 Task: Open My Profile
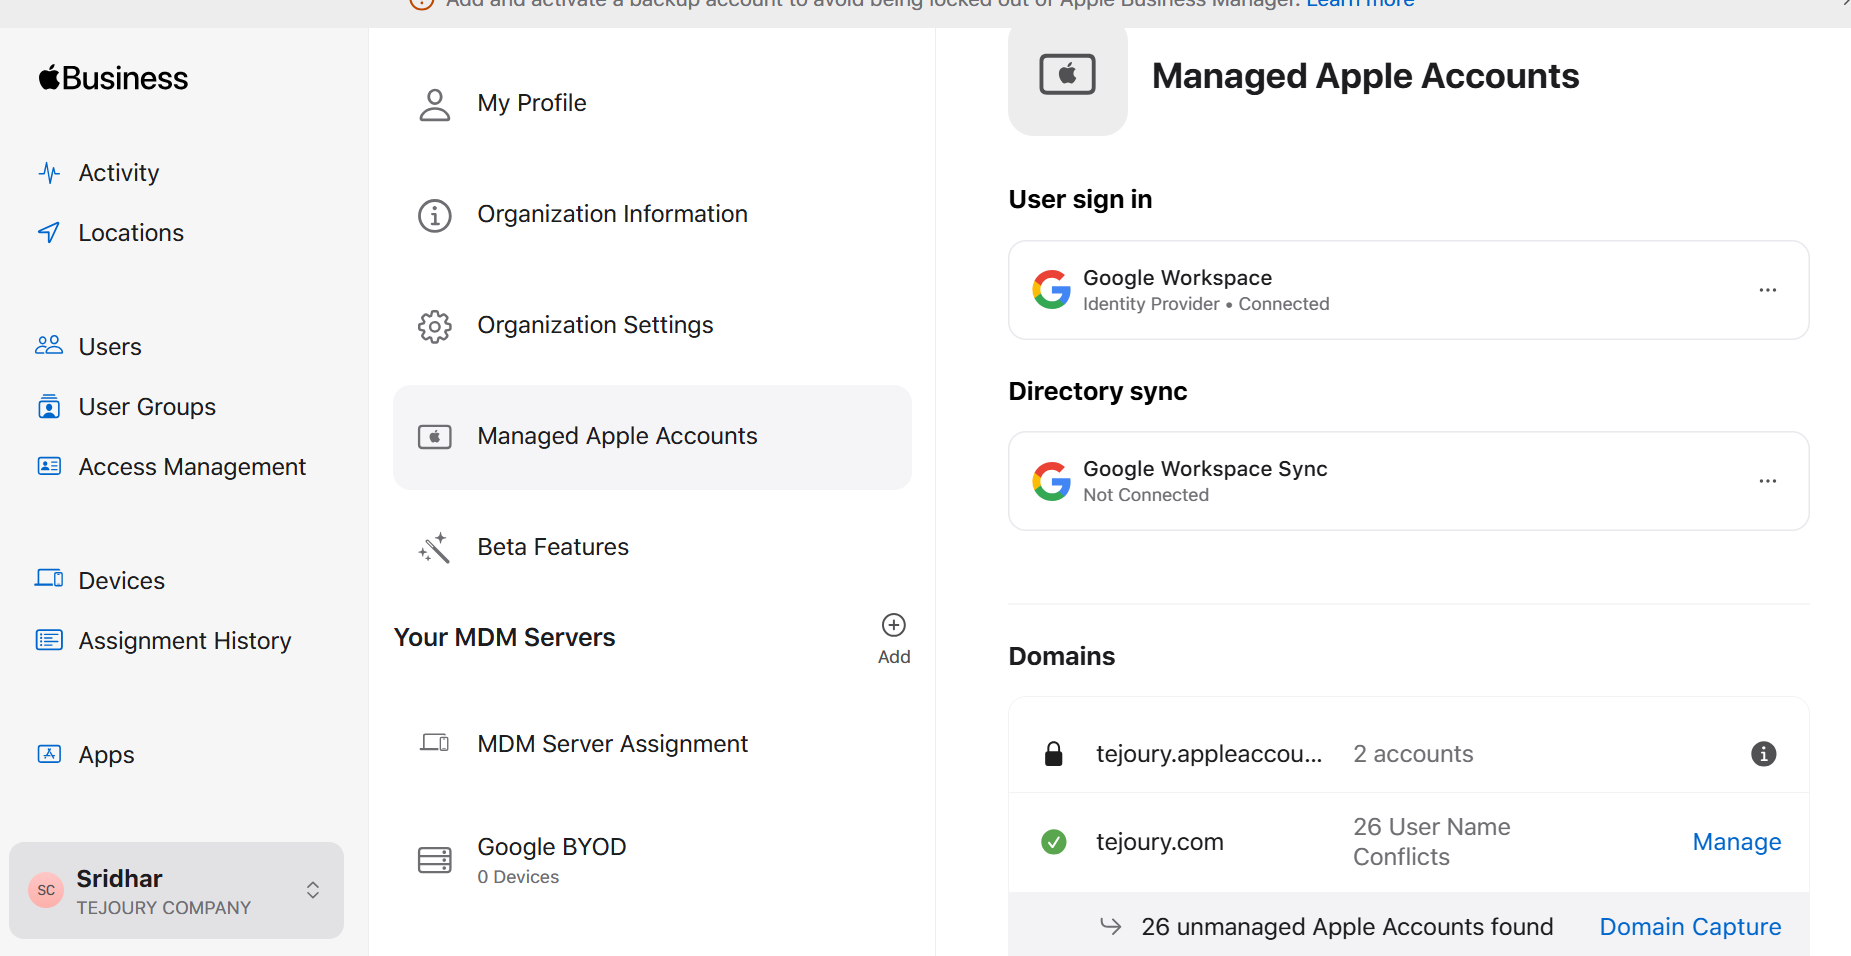coord(531,103)
